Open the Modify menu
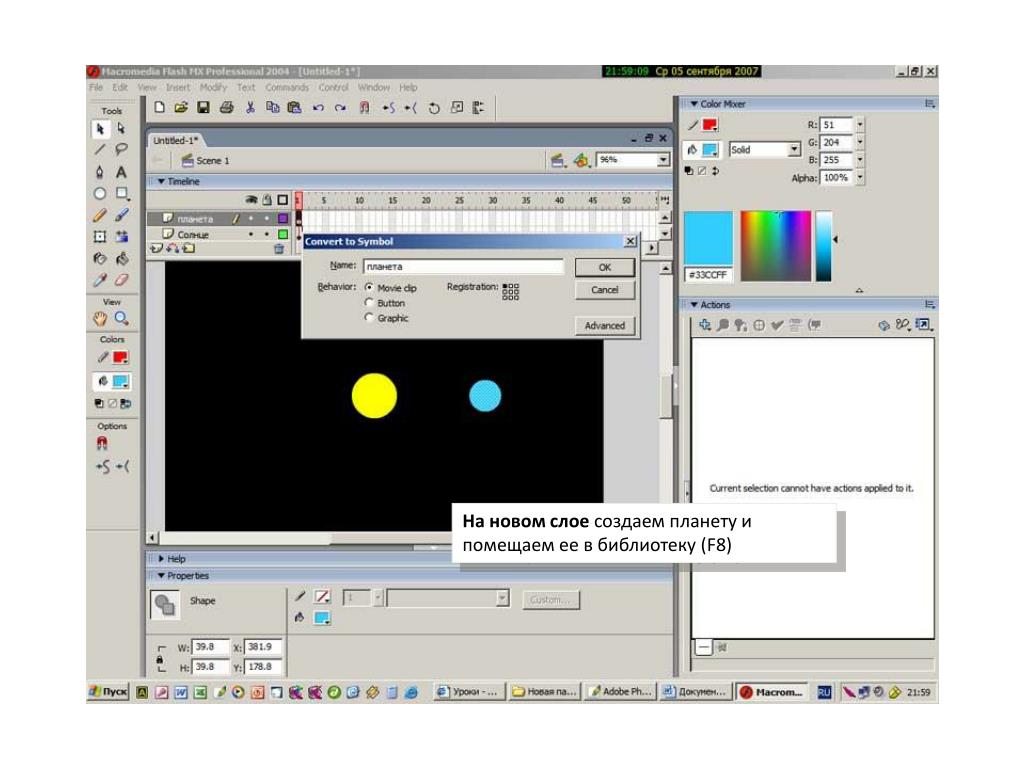 click(x=213, y=87)
